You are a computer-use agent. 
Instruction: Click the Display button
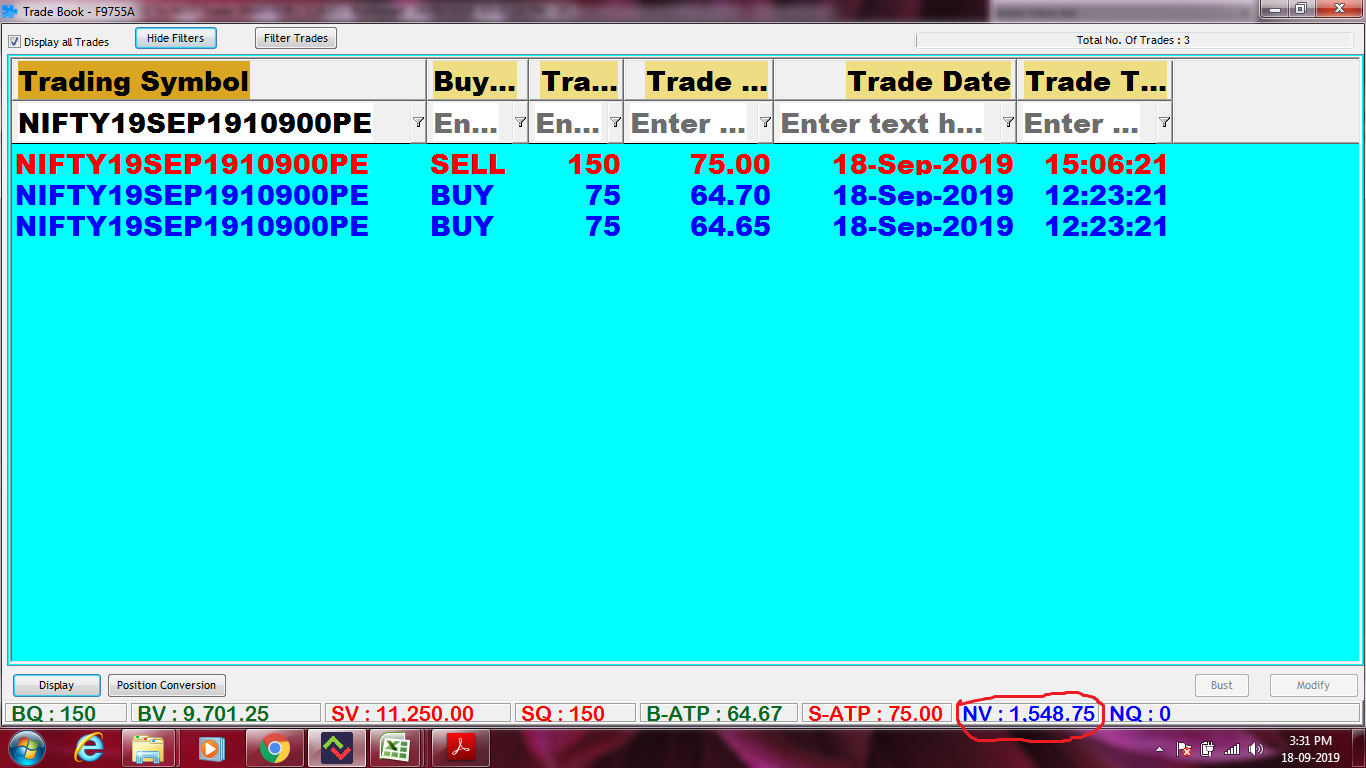click(57, 685)
